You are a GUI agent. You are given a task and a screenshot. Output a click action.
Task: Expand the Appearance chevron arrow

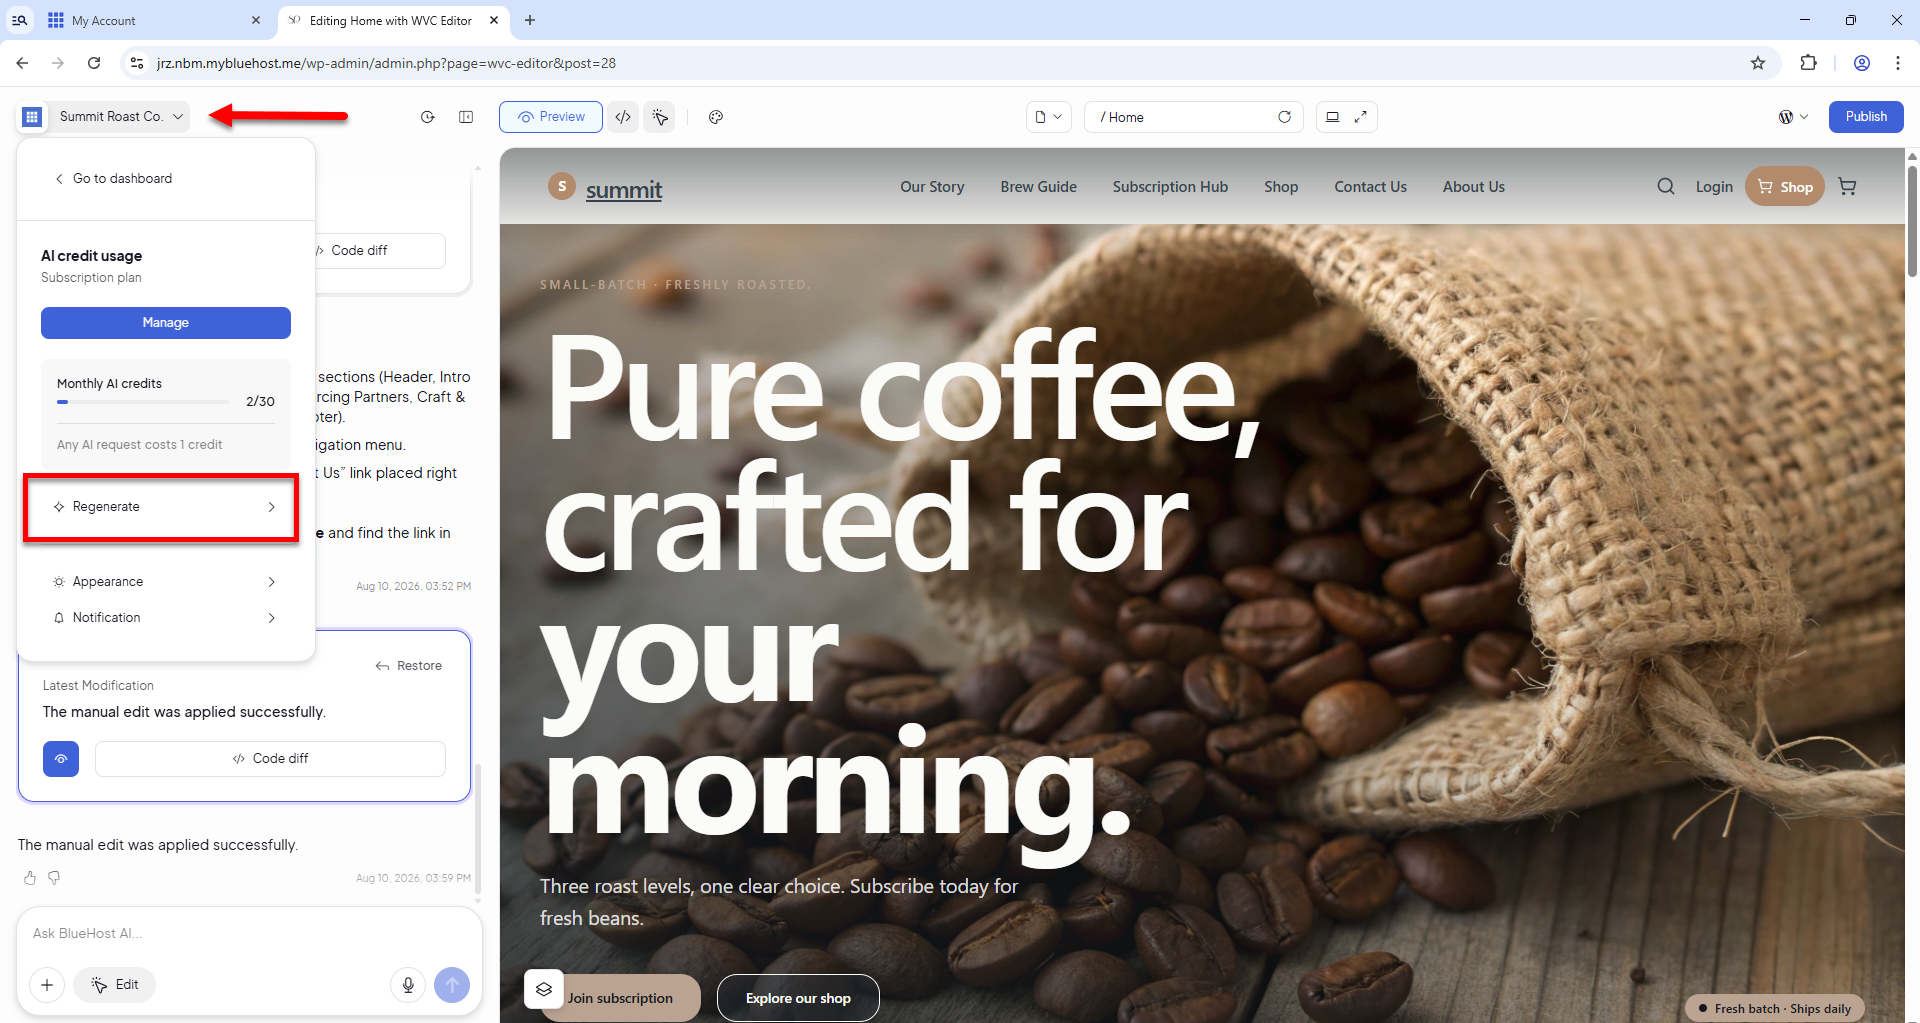click(271, 582)
